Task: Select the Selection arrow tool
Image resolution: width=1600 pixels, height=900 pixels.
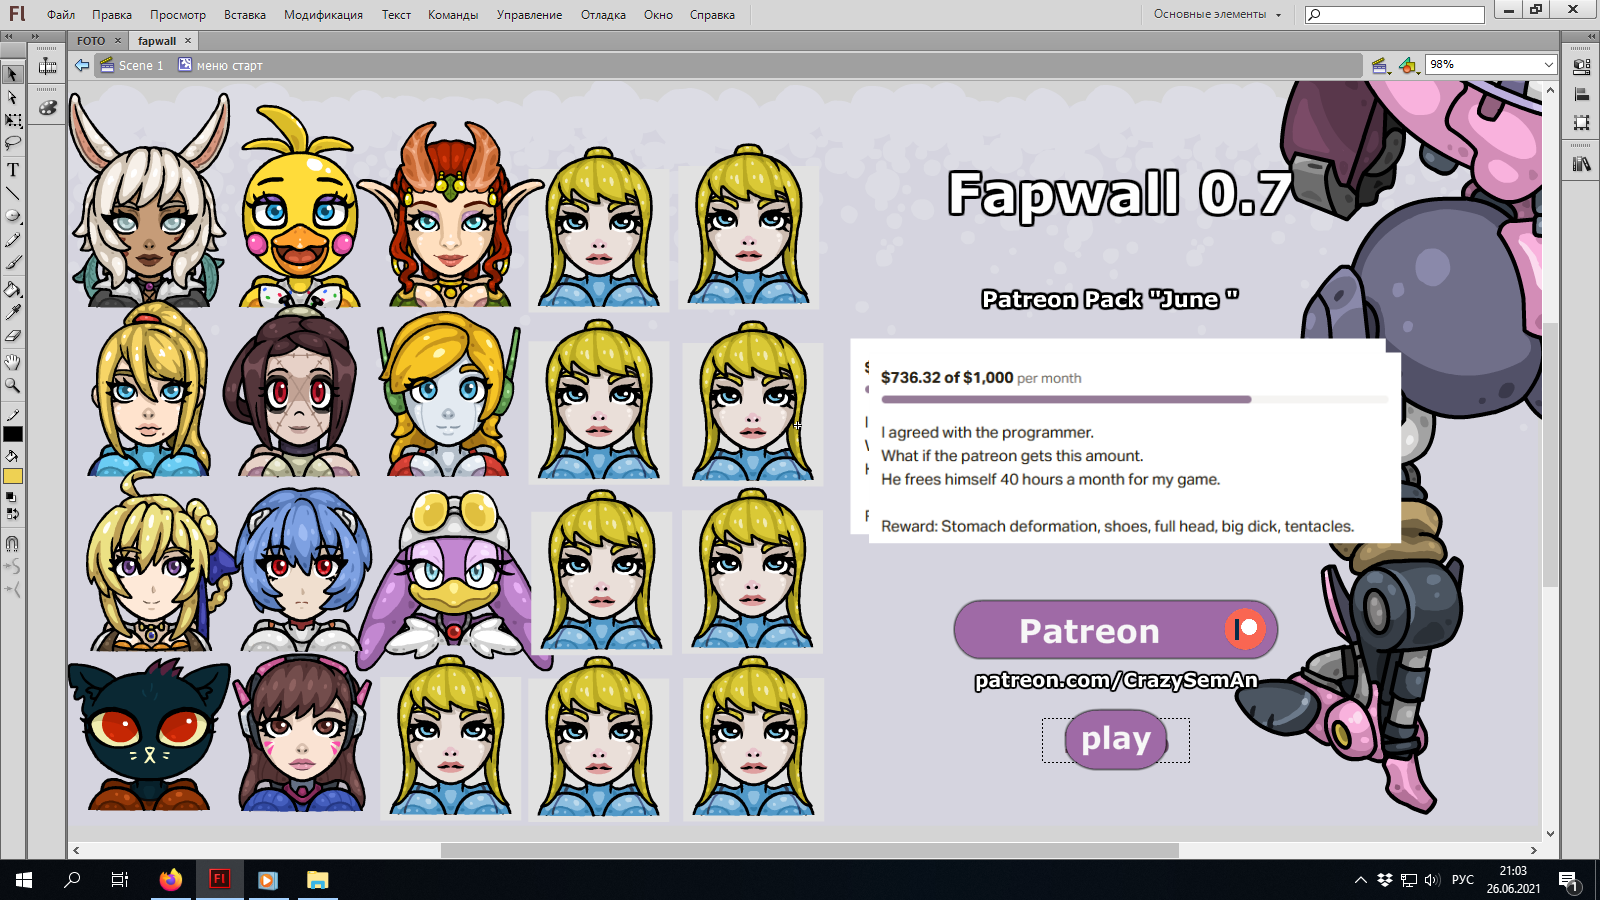Action: (13, 74)
